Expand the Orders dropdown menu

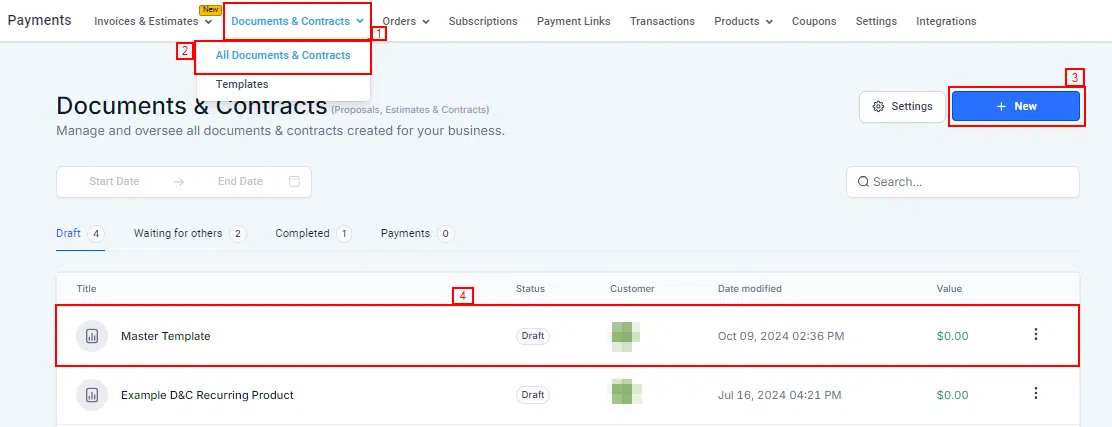(426, 22)
